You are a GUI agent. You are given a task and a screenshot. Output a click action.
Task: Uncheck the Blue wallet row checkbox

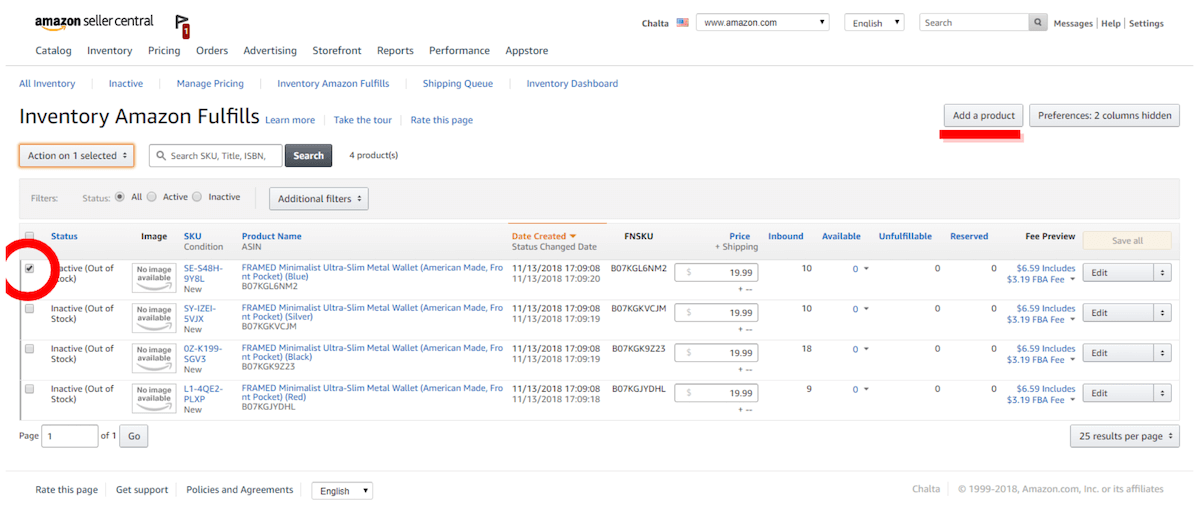click(29, 269)
